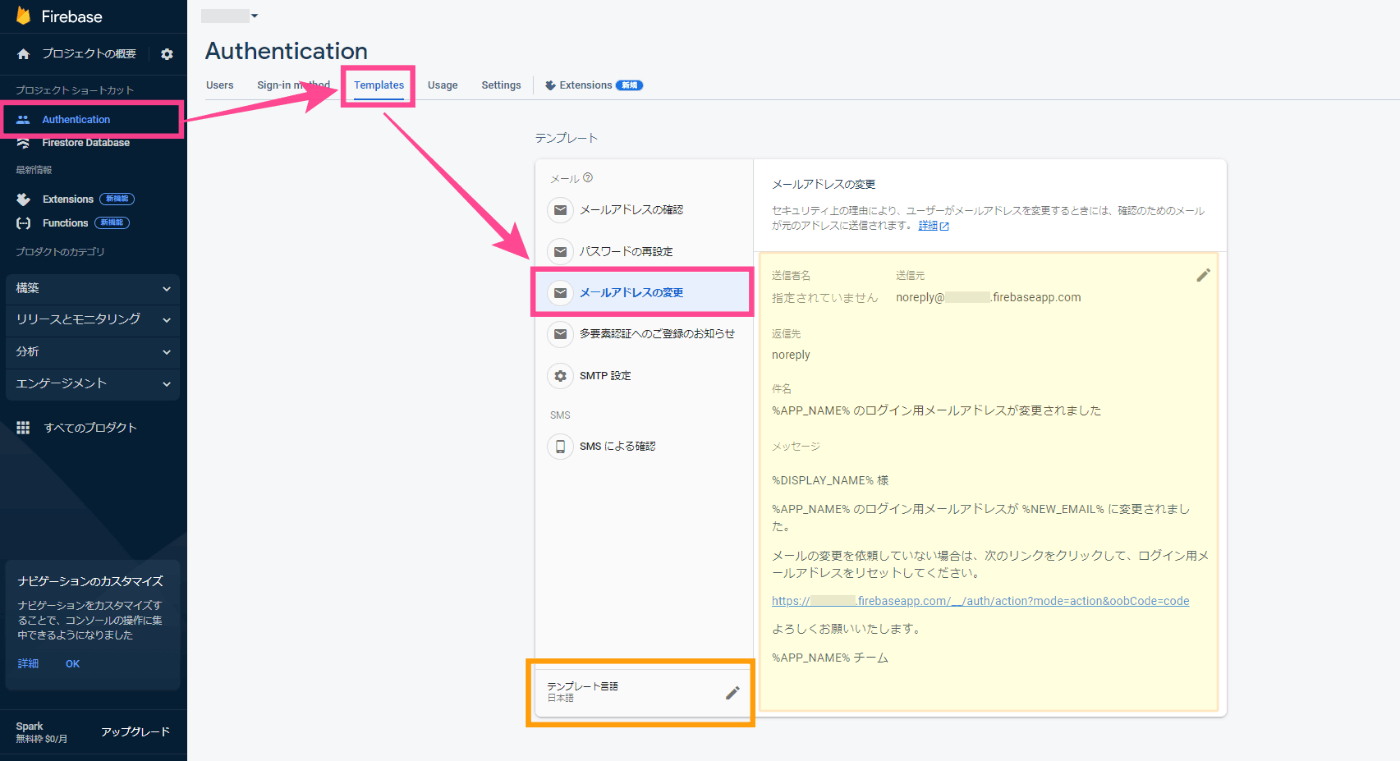Click the noreply@ sender address text
This screenshot has height=761, width=1400.
tap(988, 298)
